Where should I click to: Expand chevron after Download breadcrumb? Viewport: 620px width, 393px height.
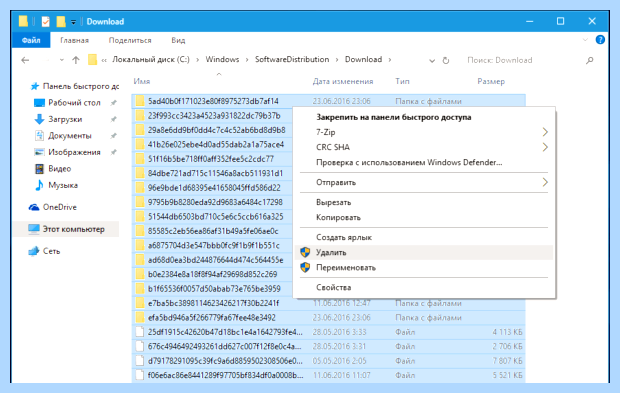click(390, 60)
